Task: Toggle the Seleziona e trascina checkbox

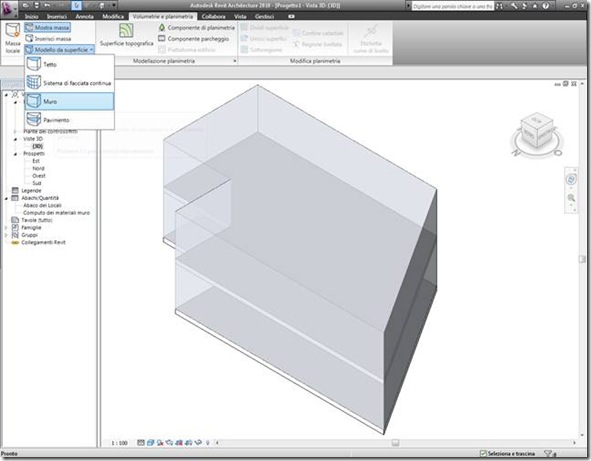Action: [483, 453]
